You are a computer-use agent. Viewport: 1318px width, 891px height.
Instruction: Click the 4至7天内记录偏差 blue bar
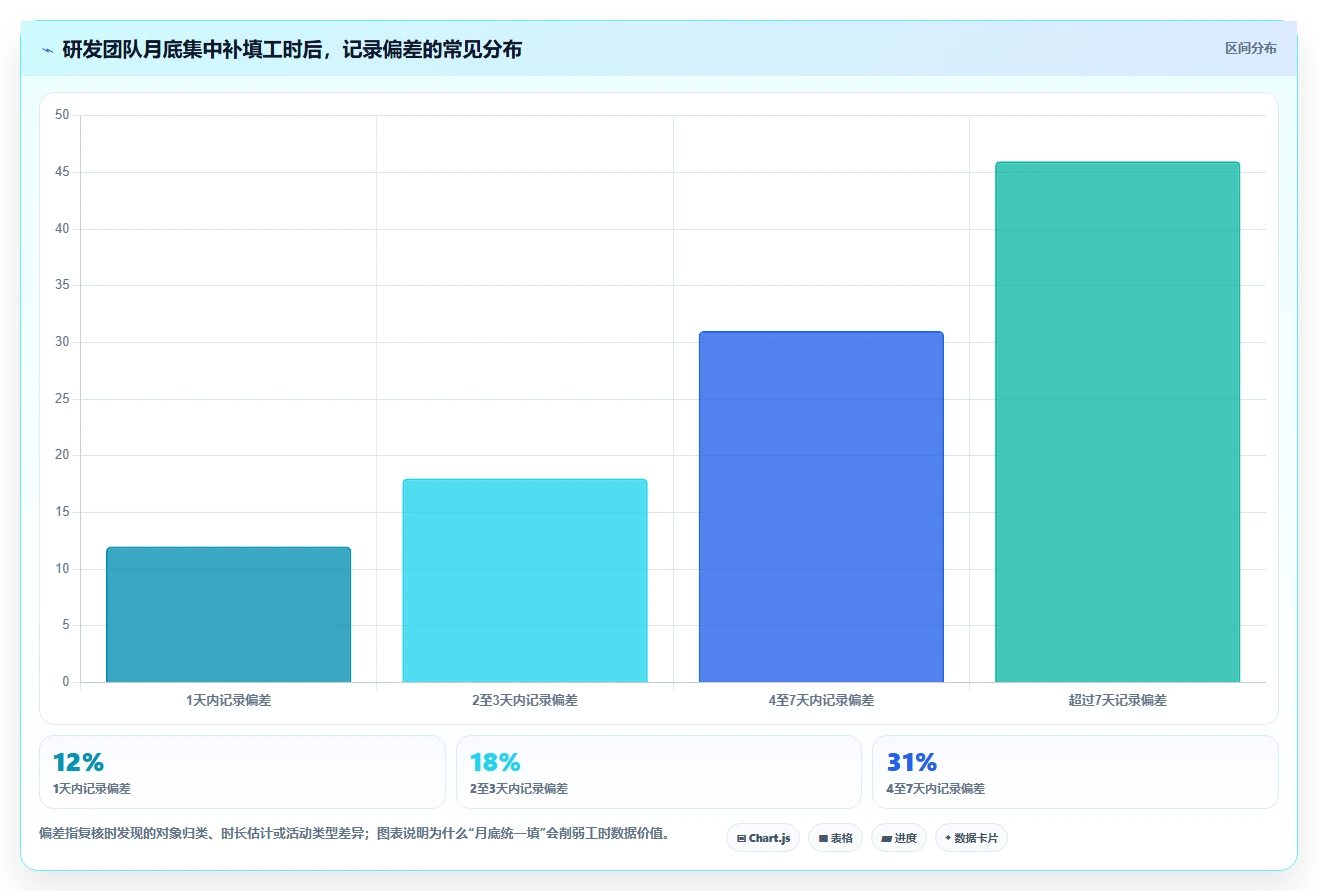pyautogui.click(x=821, y=507)
